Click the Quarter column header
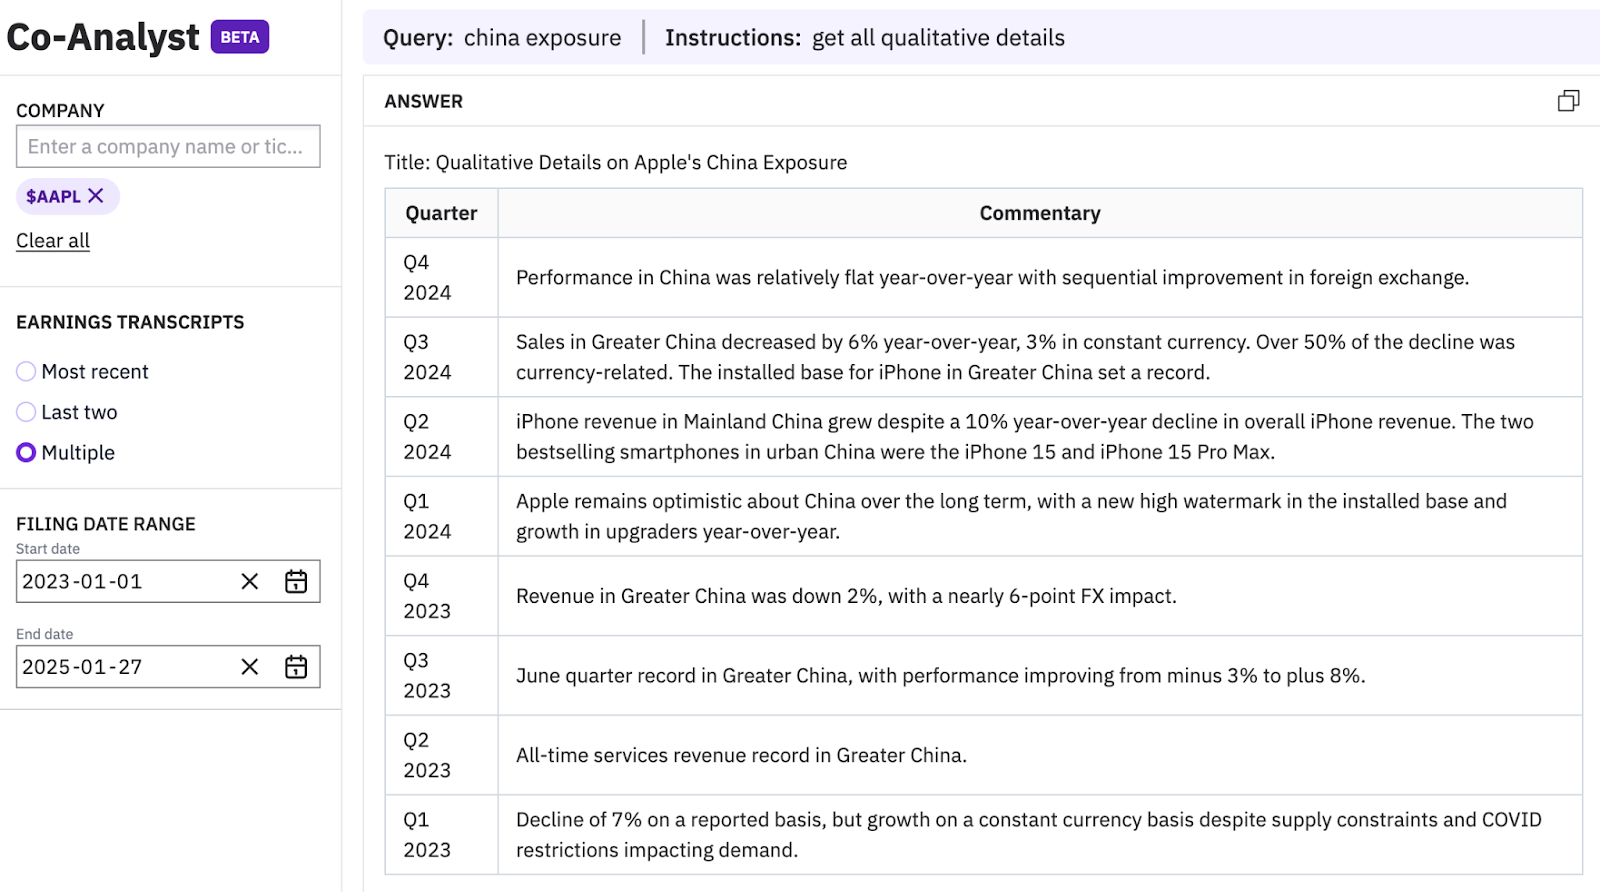This screenshot has height=892, width=1600. tap(441, 213)
